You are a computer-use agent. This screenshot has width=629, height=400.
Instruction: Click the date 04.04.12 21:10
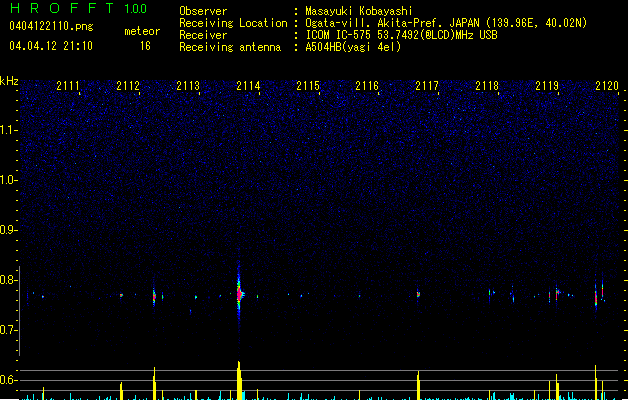[51, 46]
